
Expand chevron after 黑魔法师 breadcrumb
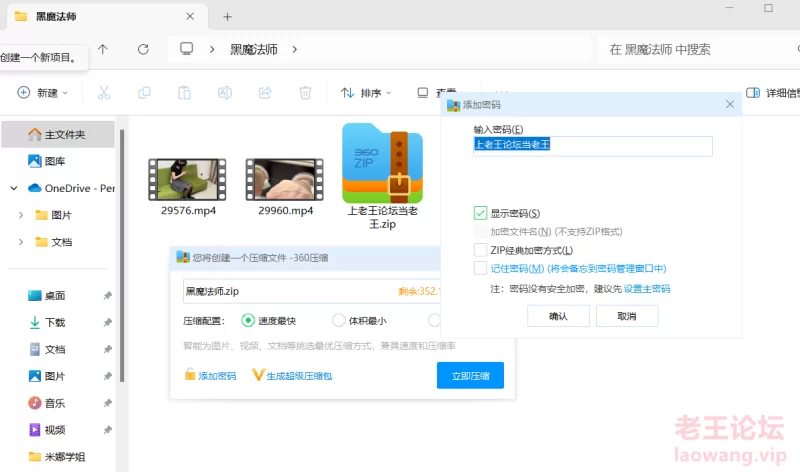294,49
